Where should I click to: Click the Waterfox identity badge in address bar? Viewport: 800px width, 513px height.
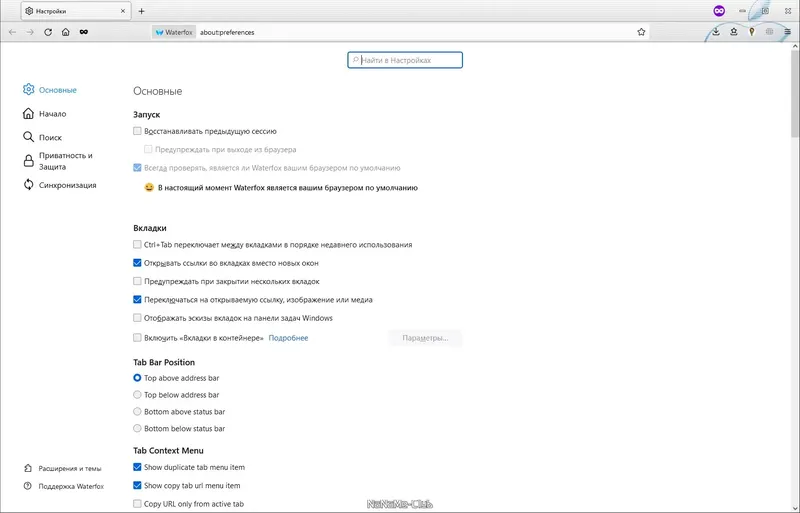point(174,32)
